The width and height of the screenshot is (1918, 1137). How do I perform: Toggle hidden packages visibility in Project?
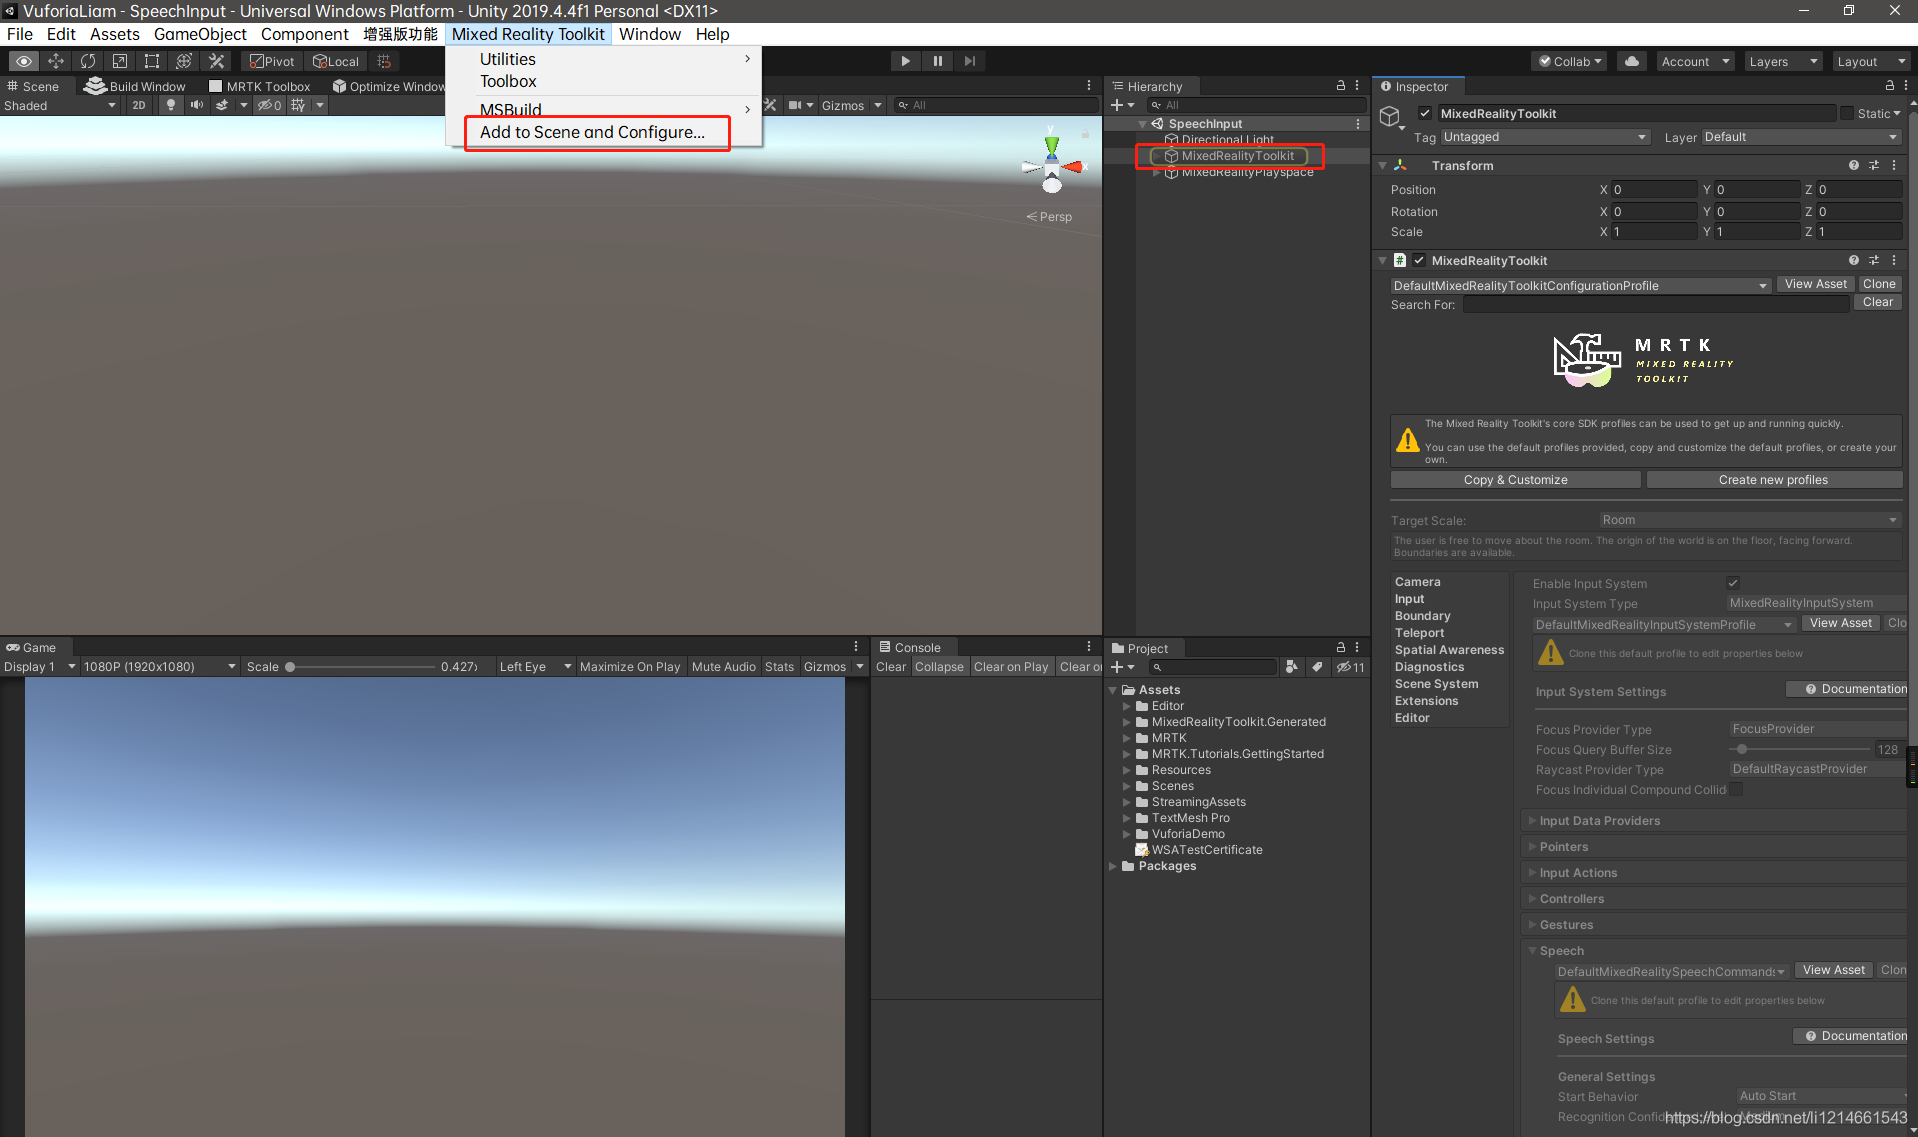1350,667
